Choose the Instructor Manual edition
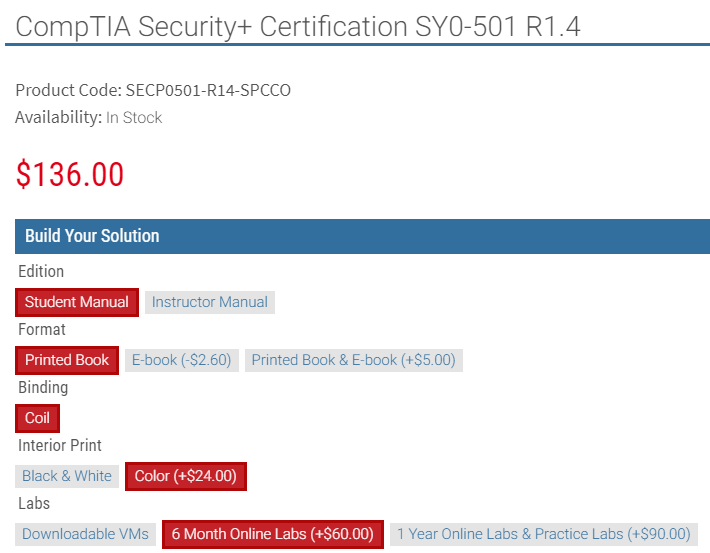The width and height of the screenshot is (710, 553). pos(210,302)
